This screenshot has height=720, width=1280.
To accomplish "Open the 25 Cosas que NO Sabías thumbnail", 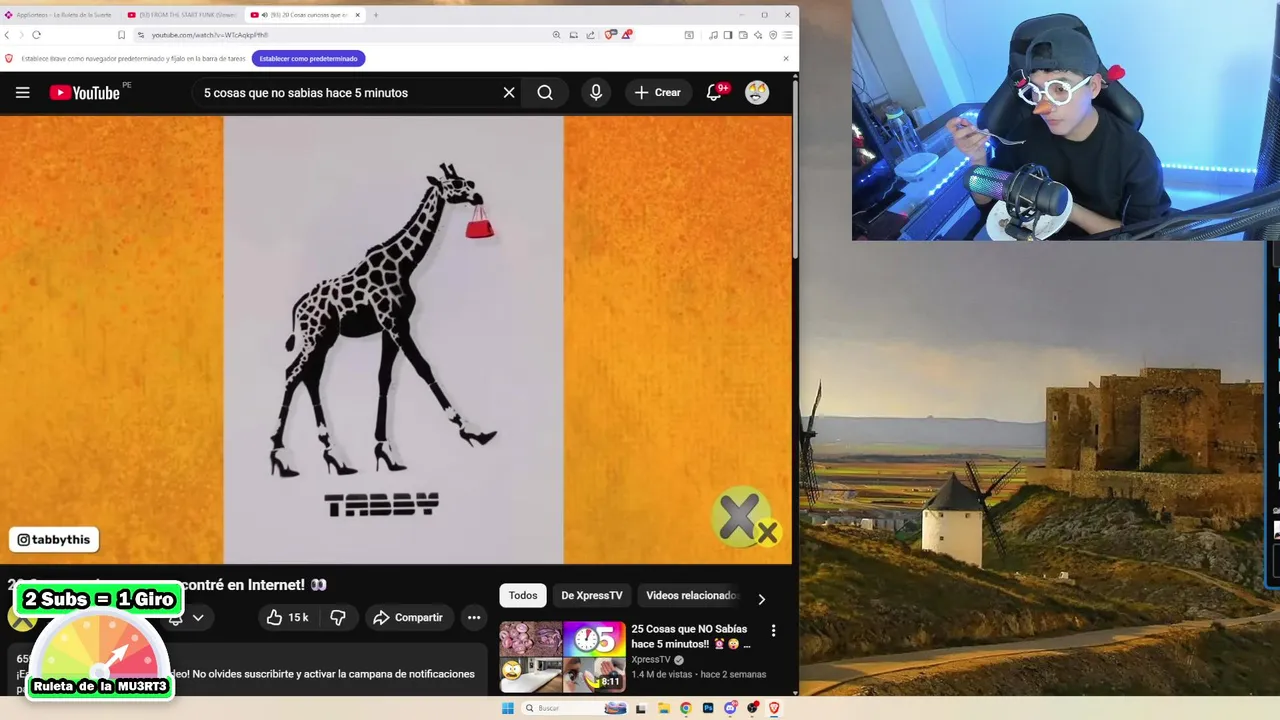I will (x=563, y=657).
